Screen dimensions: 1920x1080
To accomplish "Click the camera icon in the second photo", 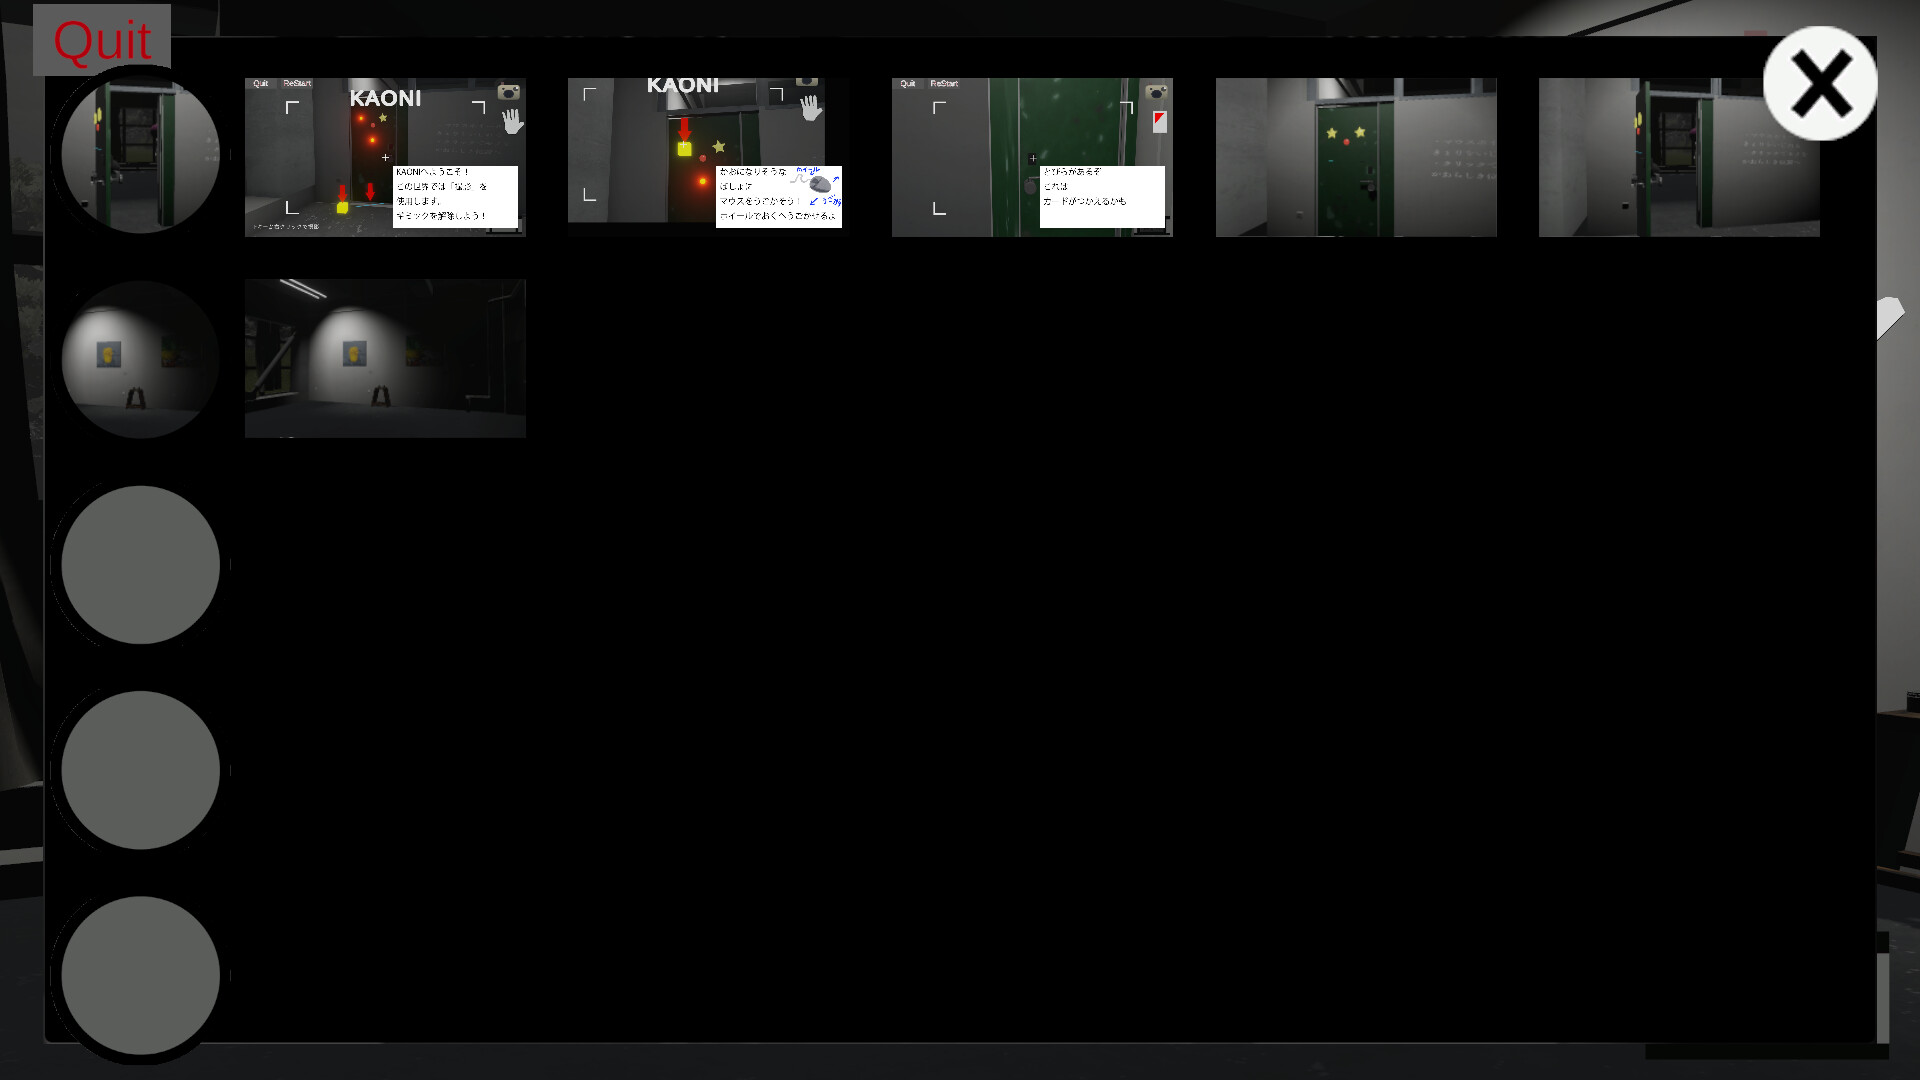I will point(807,82).
